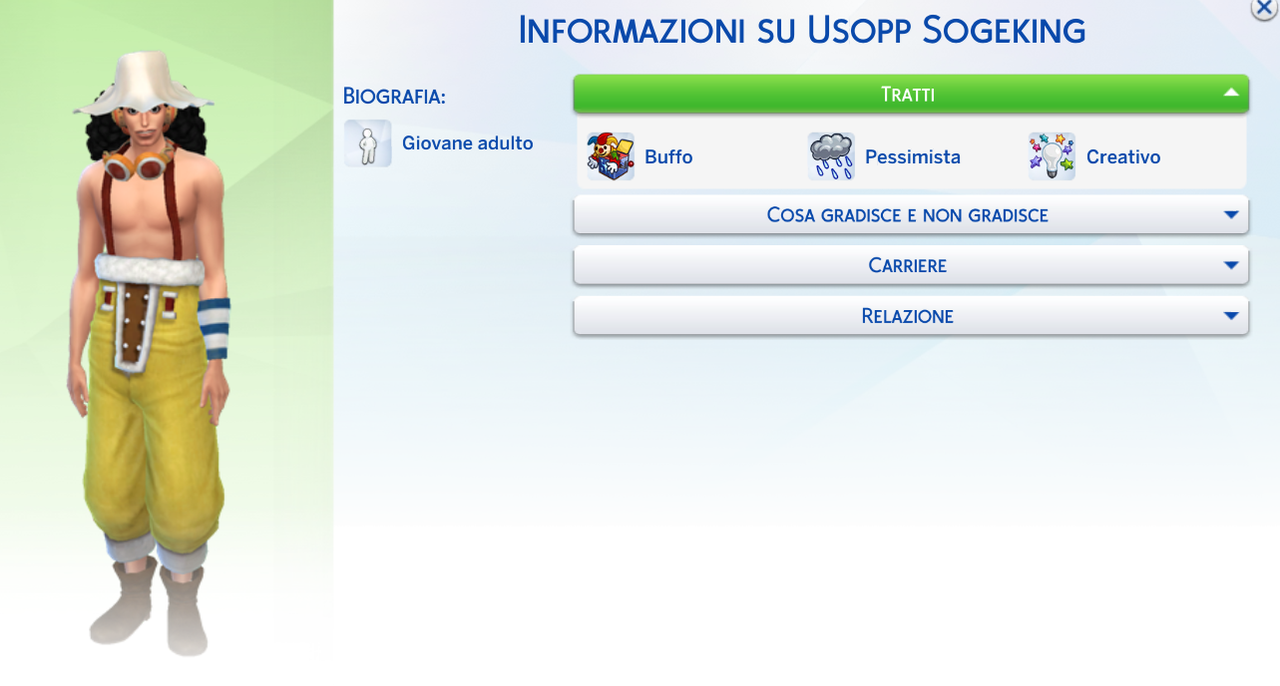Image resolution: width=1280 pixels, height=686 pixels.
Task: Expand Cosa gradisce e non gradisce section
Action: [911, 215]
